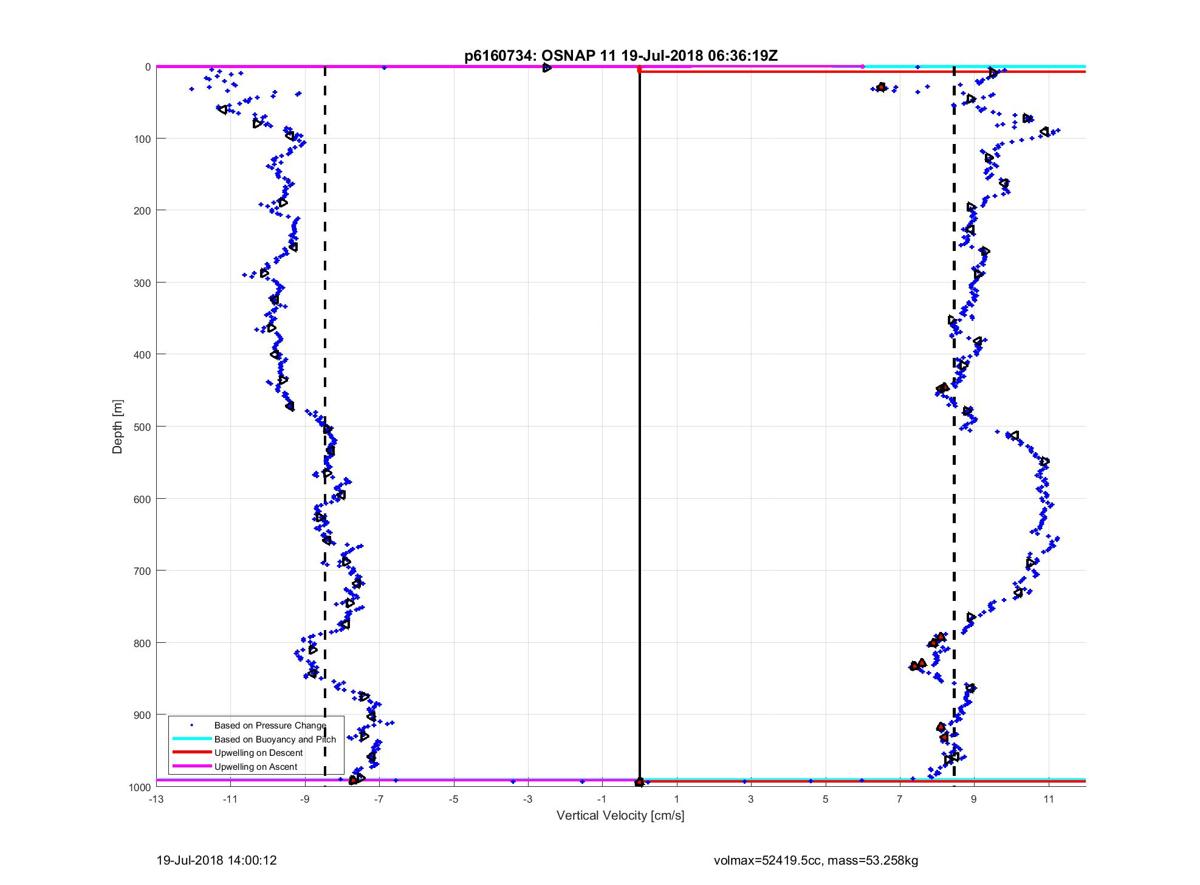The height and width of the screenshot is (885, 1200).
Task: Click the x-axis tick label '5'
Action: (x=826, y=798)
